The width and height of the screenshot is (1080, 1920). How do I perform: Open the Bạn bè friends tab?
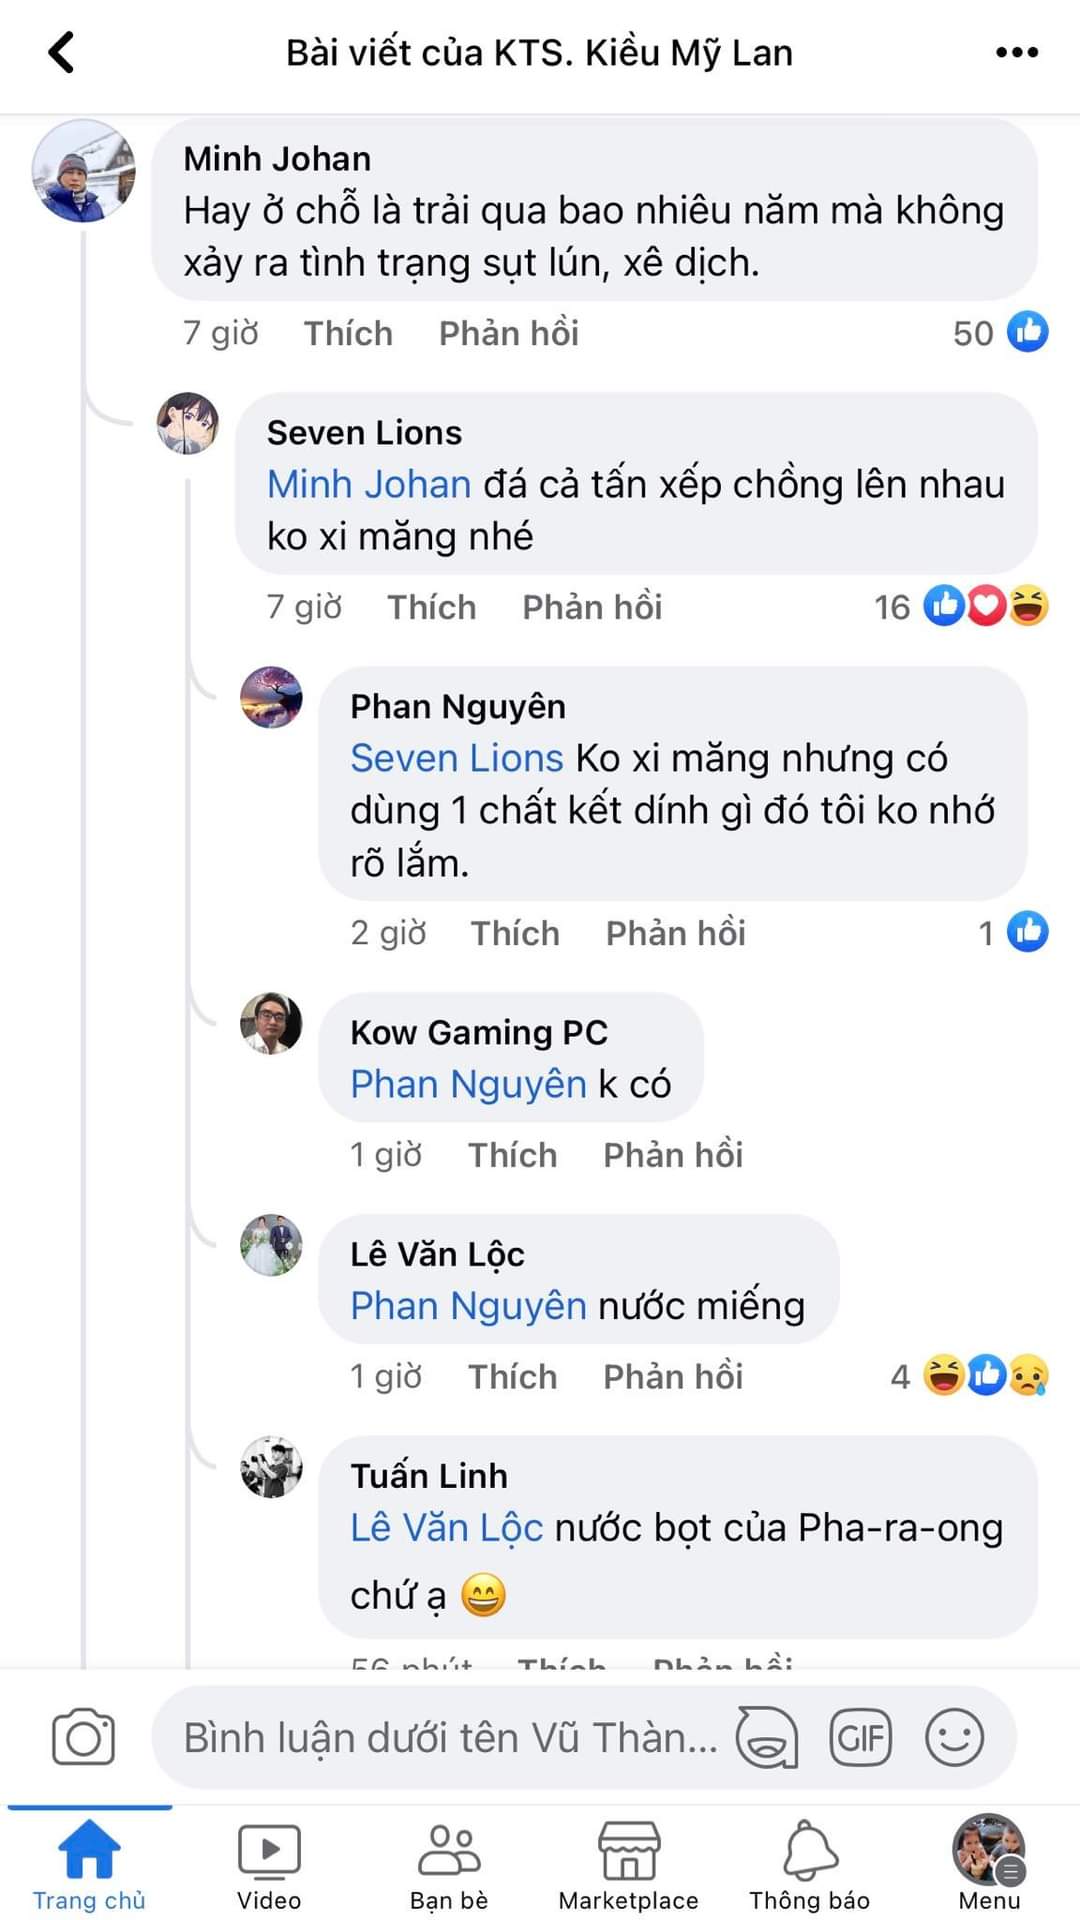pos(449,1865)
